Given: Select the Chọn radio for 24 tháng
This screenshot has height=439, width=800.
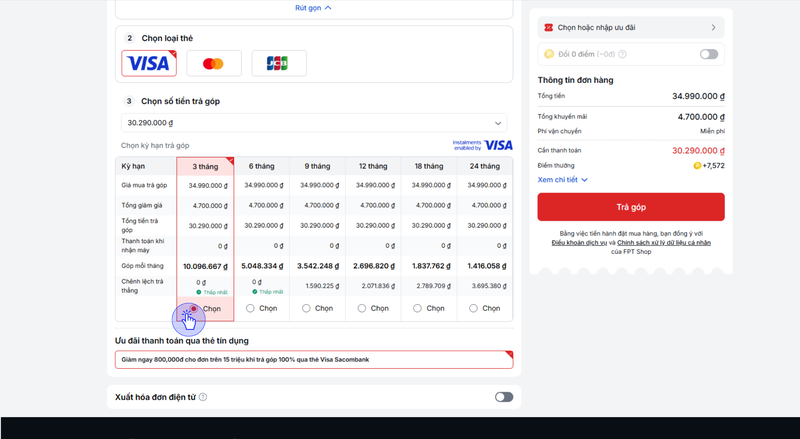Looking at the screenshot, I should (x=473, y=308).
